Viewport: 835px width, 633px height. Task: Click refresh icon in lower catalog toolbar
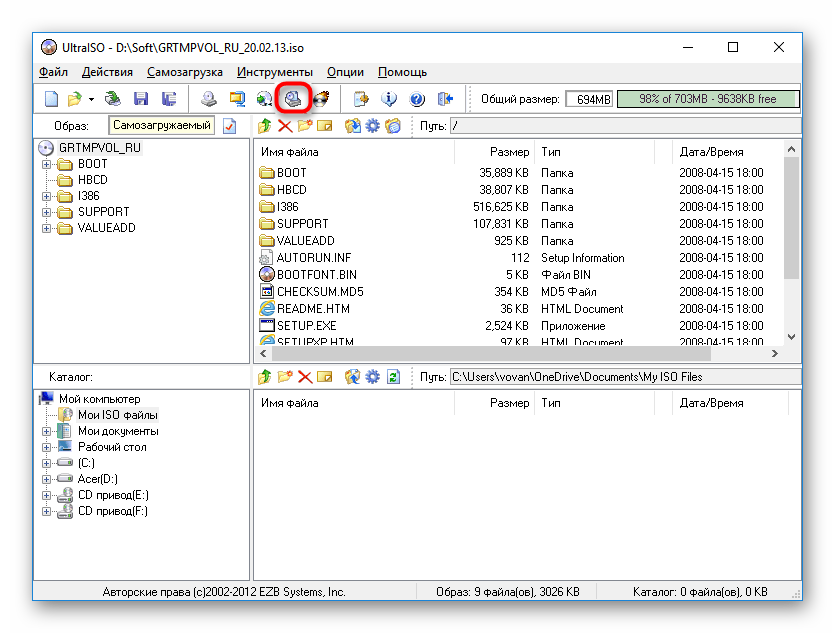point(393,377)
